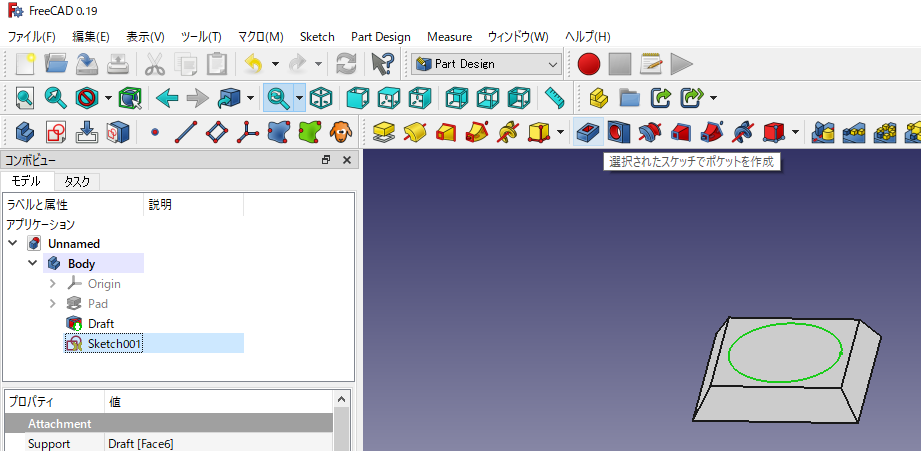Open the macro editor notepad icon

tap(651, 63)
